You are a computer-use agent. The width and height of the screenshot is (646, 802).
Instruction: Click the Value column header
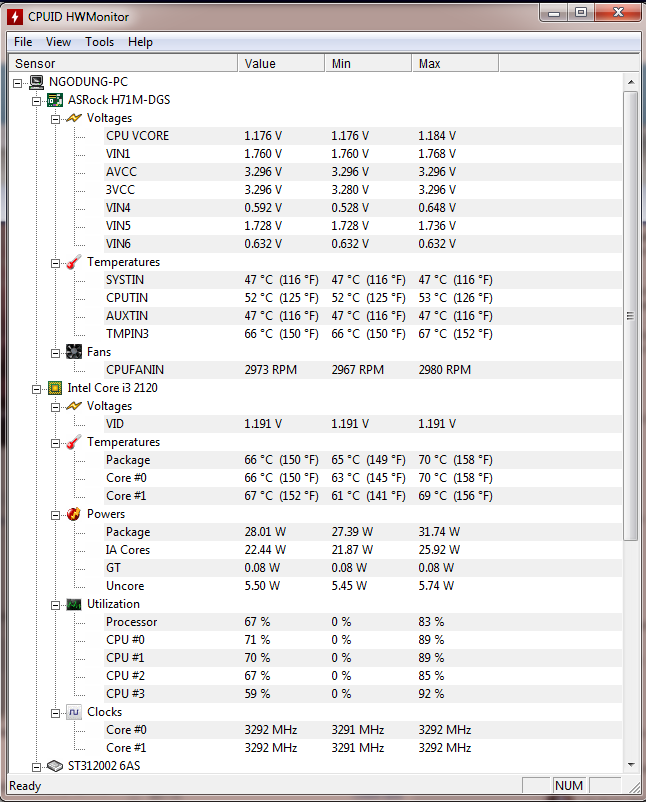pyautogui.click(x=282, y=63)
